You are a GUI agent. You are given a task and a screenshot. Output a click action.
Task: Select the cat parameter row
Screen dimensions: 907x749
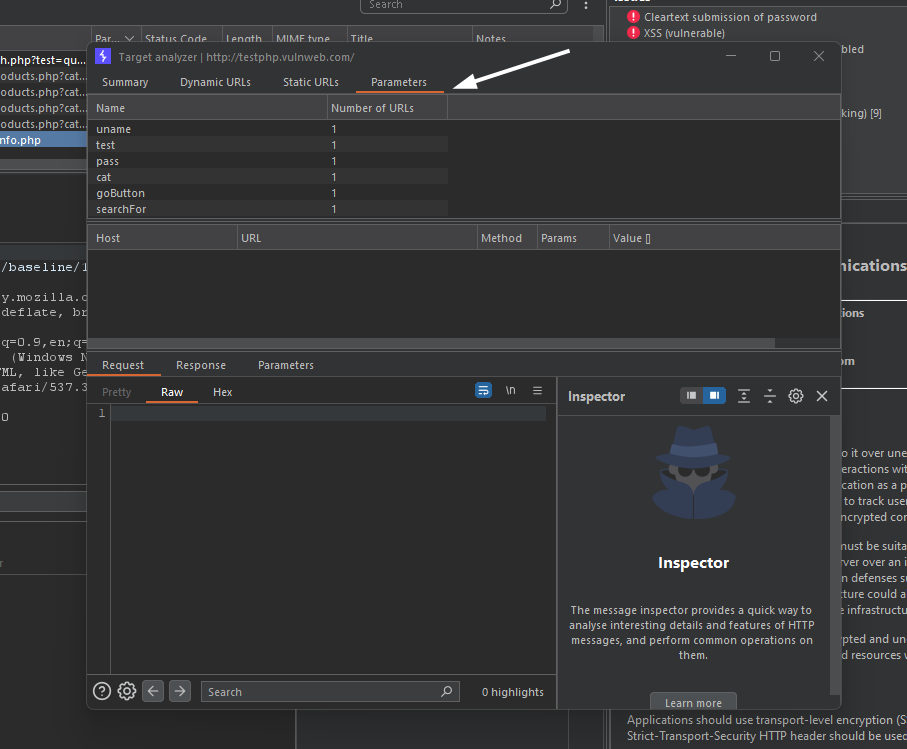[x=268, y=177]
